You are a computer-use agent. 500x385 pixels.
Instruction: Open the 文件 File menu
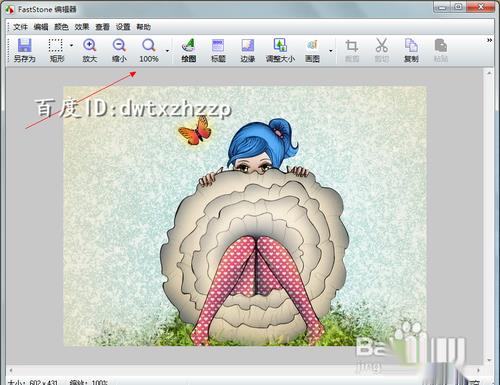pyautogui.click(x=20, y=27)
